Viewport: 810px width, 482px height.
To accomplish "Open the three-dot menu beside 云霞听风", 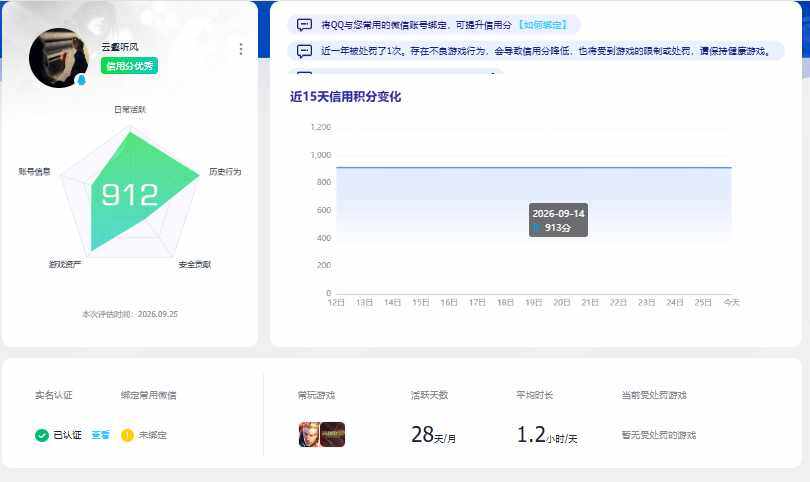I will 241,49.
